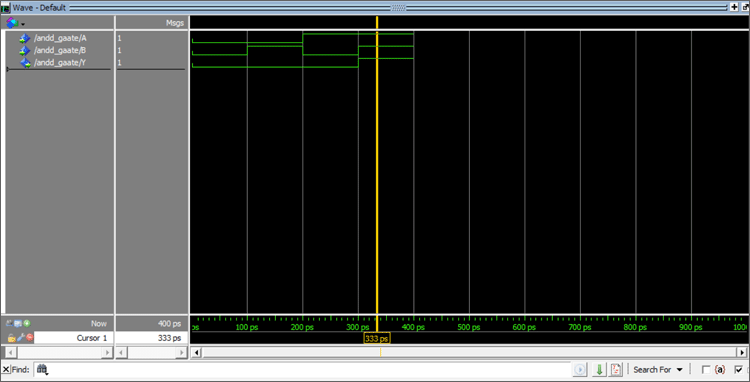The width and height of the screenshot is (750, 382).
Task: Toggle the (a) match case checkbox
Action: [706, 370]
